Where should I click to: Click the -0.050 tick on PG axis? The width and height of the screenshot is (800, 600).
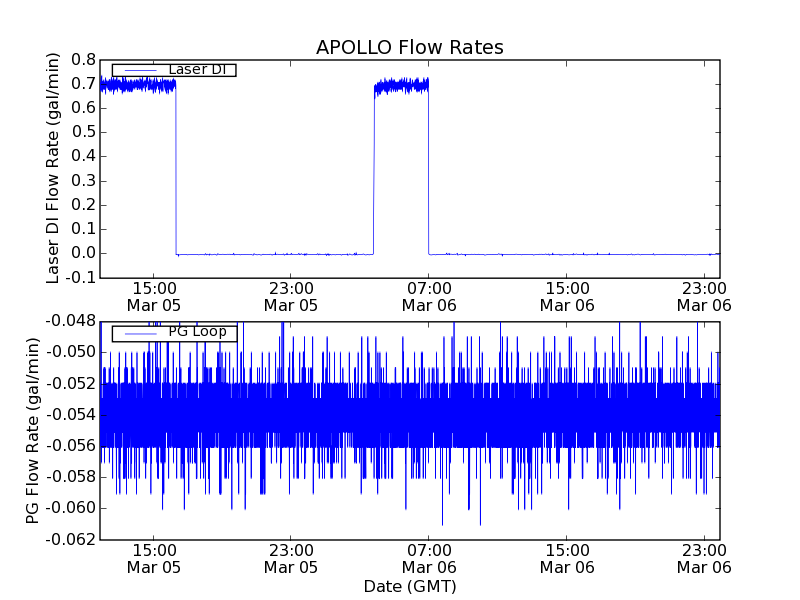click(x=70, y=352)
